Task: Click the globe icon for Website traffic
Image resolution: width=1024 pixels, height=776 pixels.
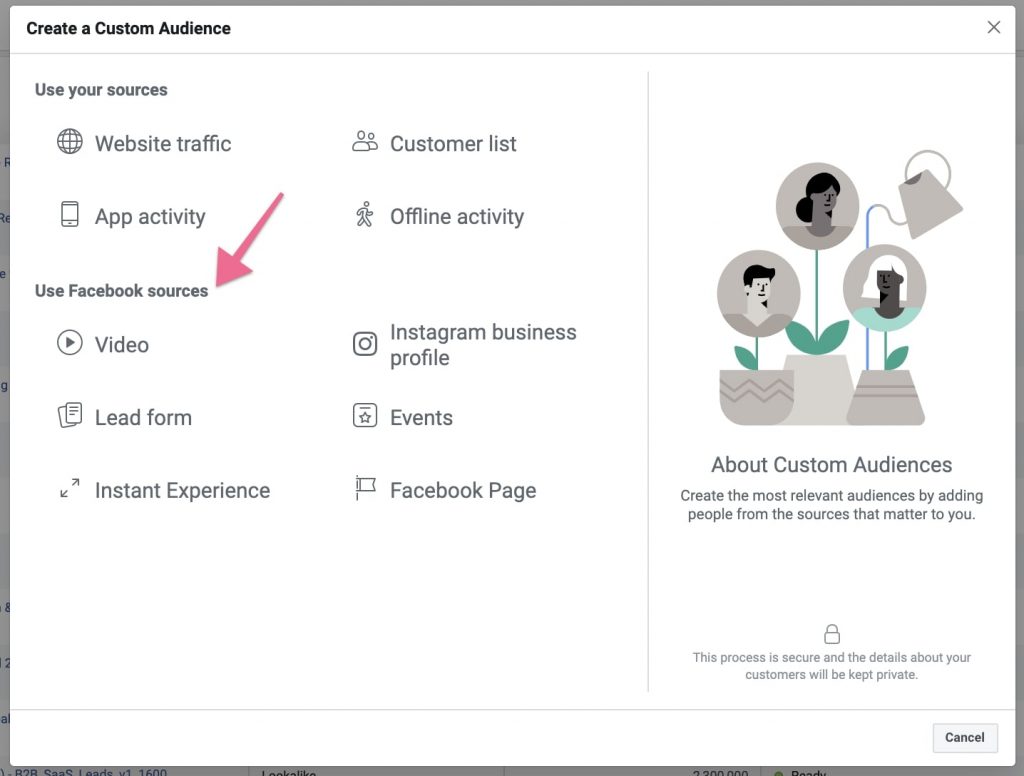Action: tap(70, 142)
